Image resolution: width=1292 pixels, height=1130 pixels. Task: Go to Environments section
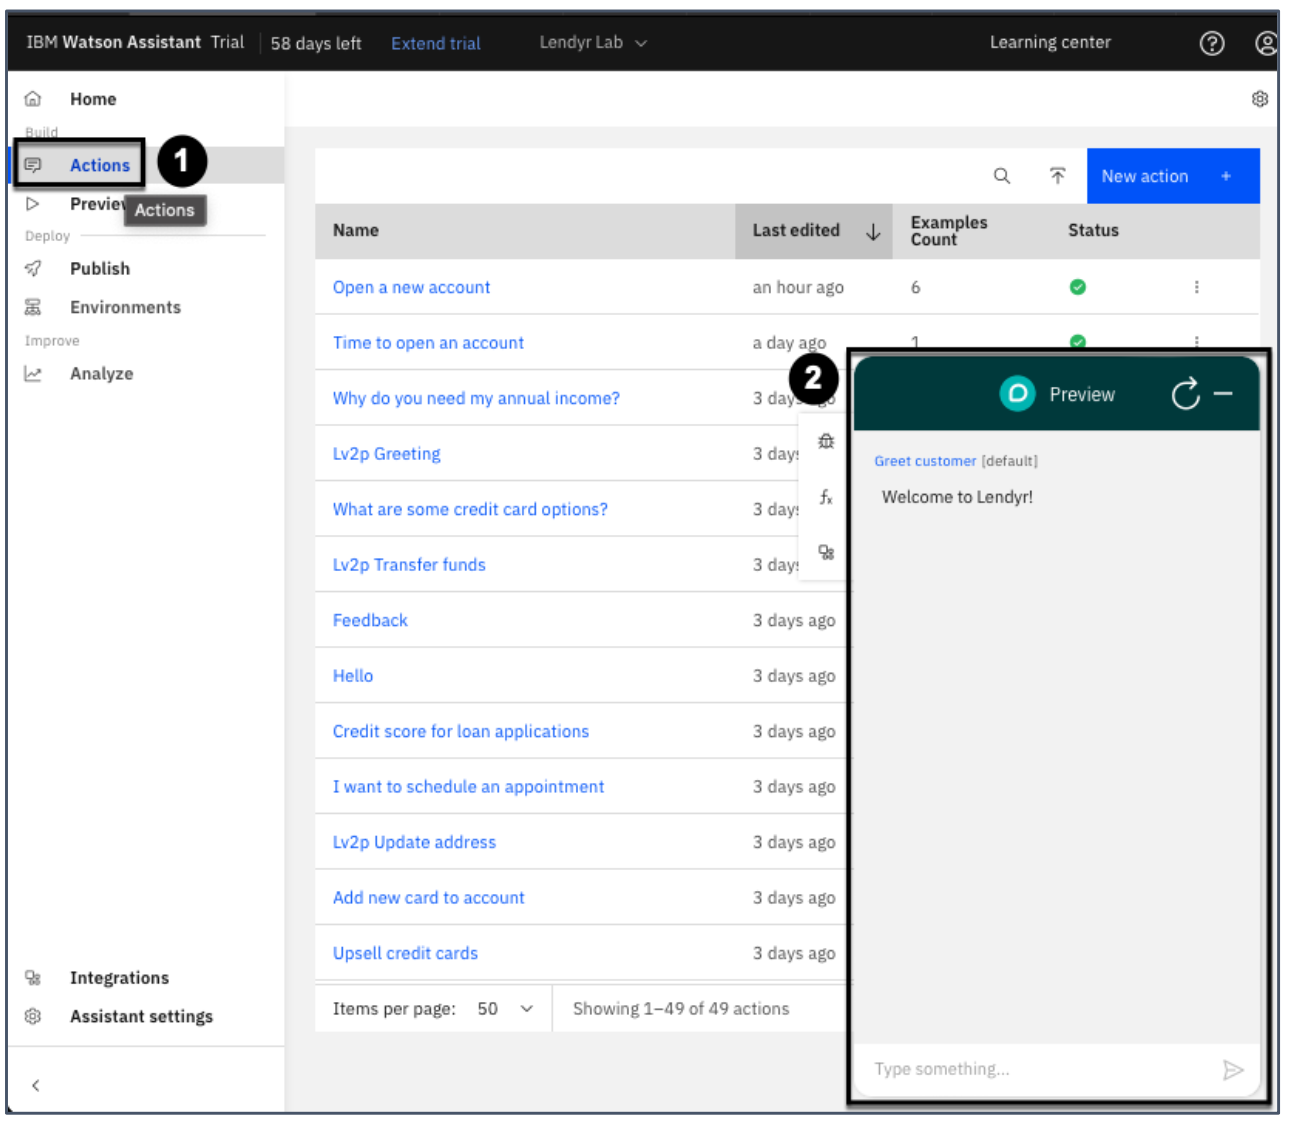[125, 307]
